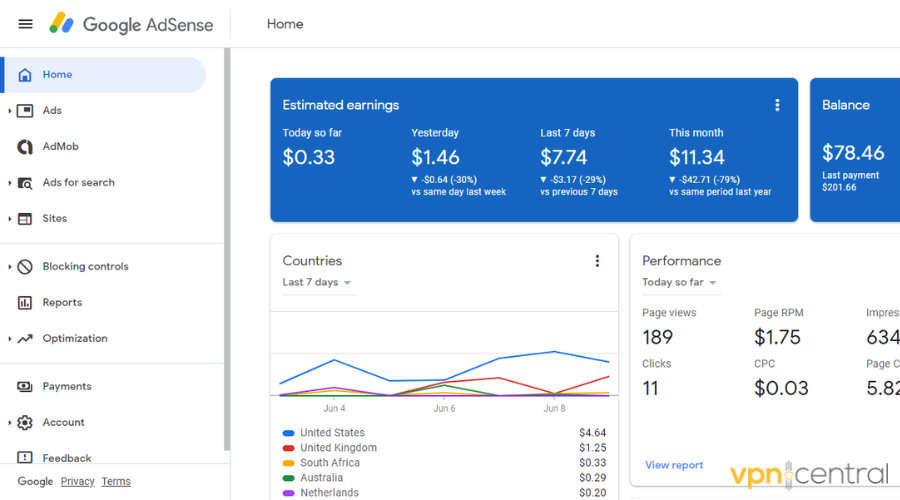This screenshot has height=500, width=900.
Task: Click the blue United States legend swatch
Action: coord(289,433)
